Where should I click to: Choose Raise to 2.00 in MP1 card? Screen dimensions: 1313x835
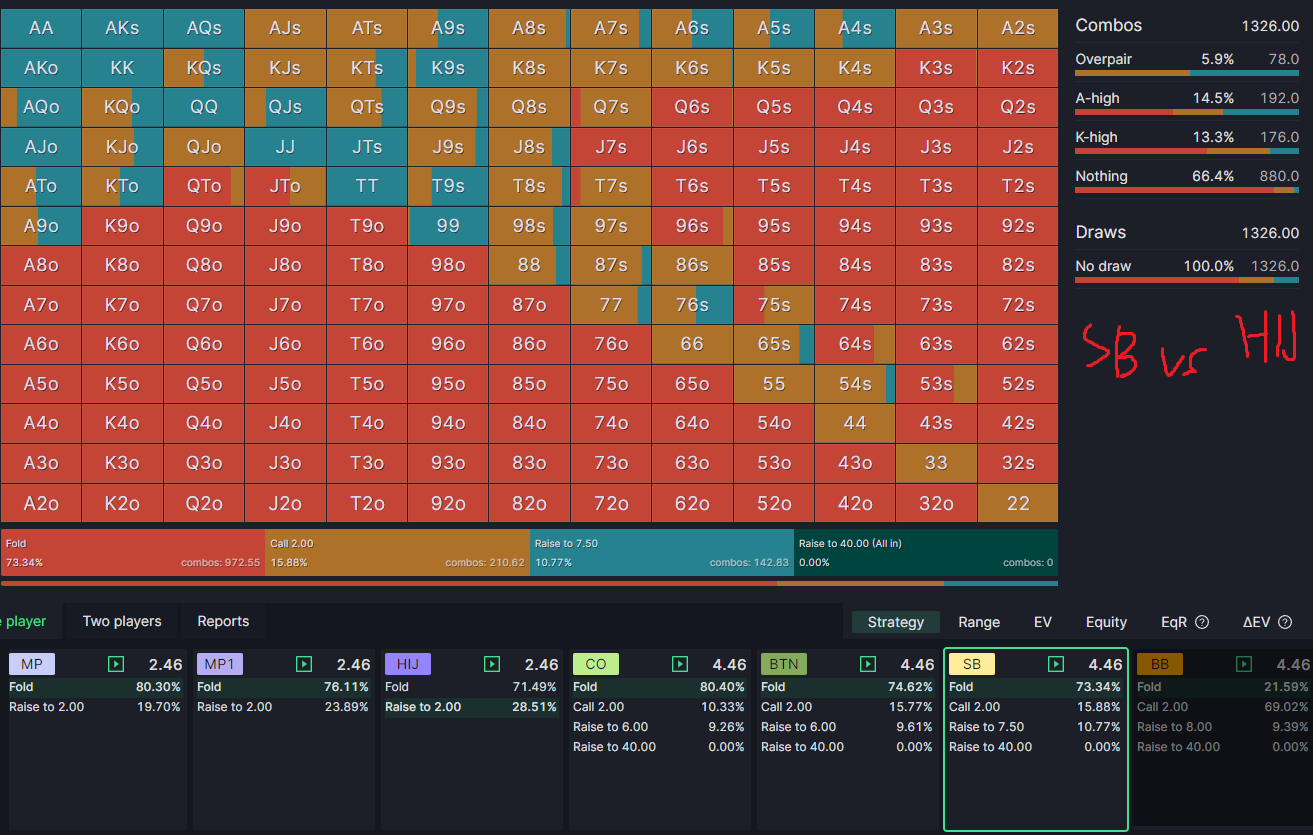click(x=284, y=707)
